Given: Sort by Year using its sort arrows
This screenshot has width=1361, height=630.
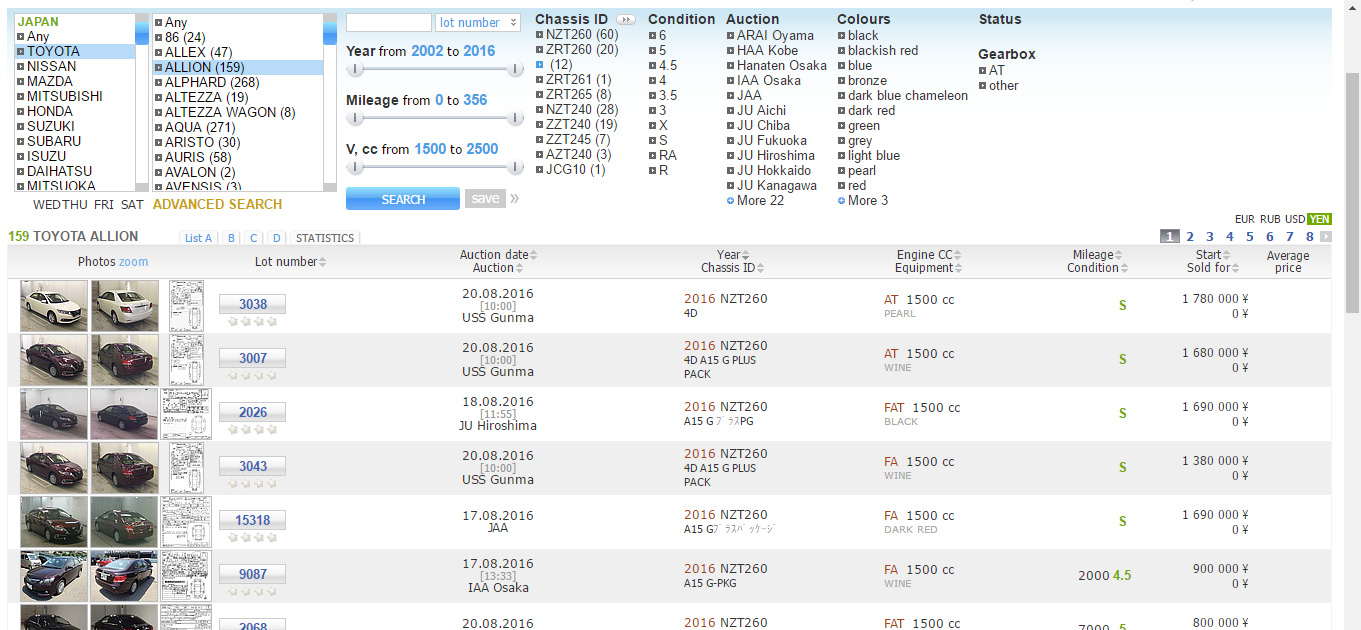Looking at the screenshot, I should pyautogui.click(x=746, y=255).
